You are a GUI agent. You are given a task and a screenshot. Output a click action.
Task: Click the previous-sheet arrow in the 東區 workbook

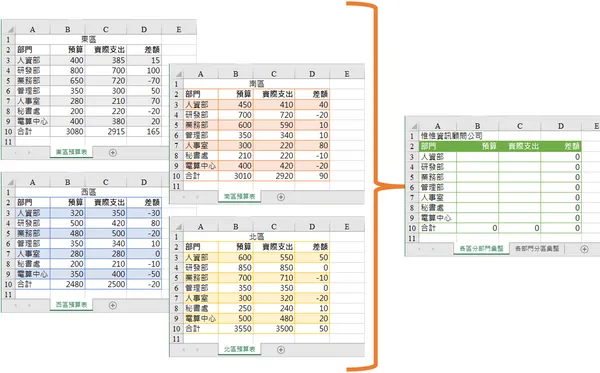click(15, 153)
